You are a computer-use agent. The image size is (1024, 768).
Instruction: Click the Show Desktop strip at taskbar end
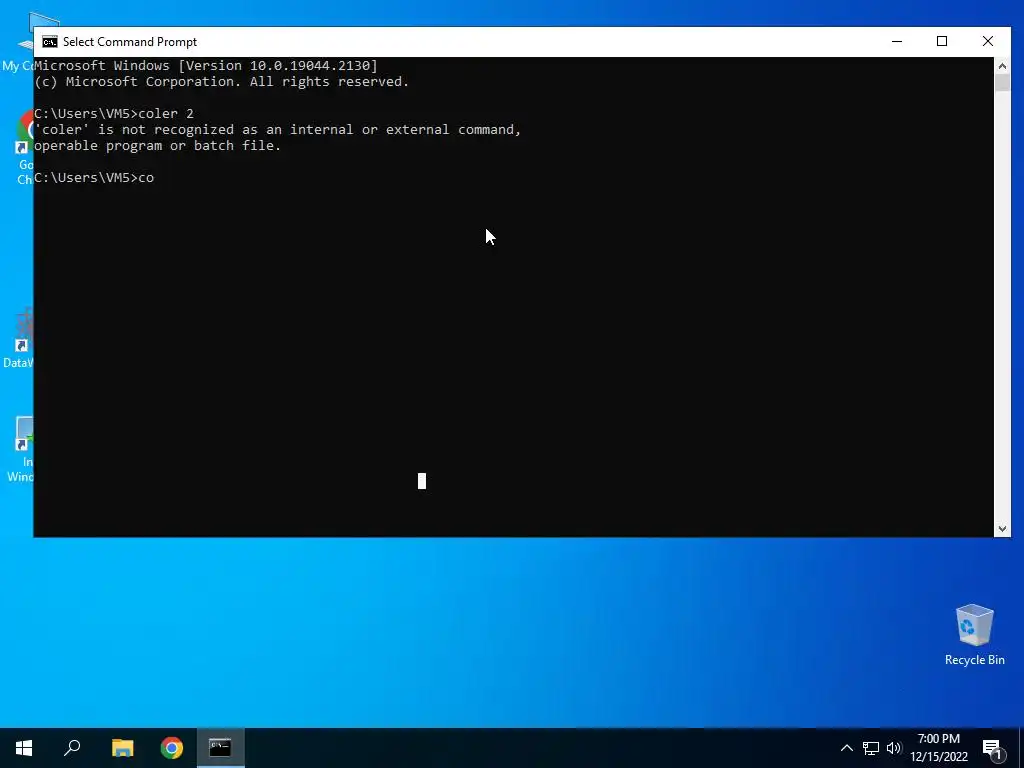click(x=1021, y=748)
